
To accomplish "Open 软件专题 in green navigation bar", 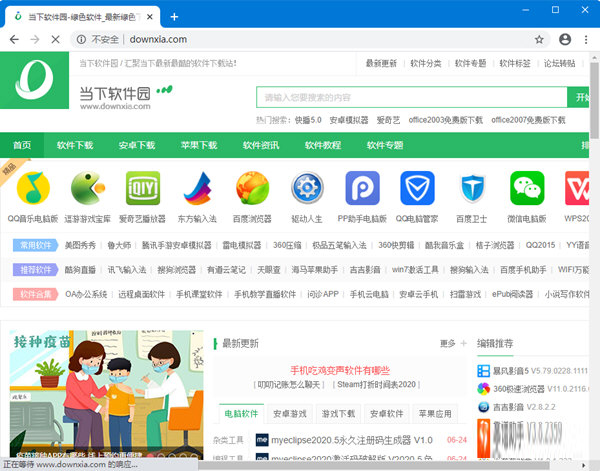I will pyautogui.click(x=385, y=145).
